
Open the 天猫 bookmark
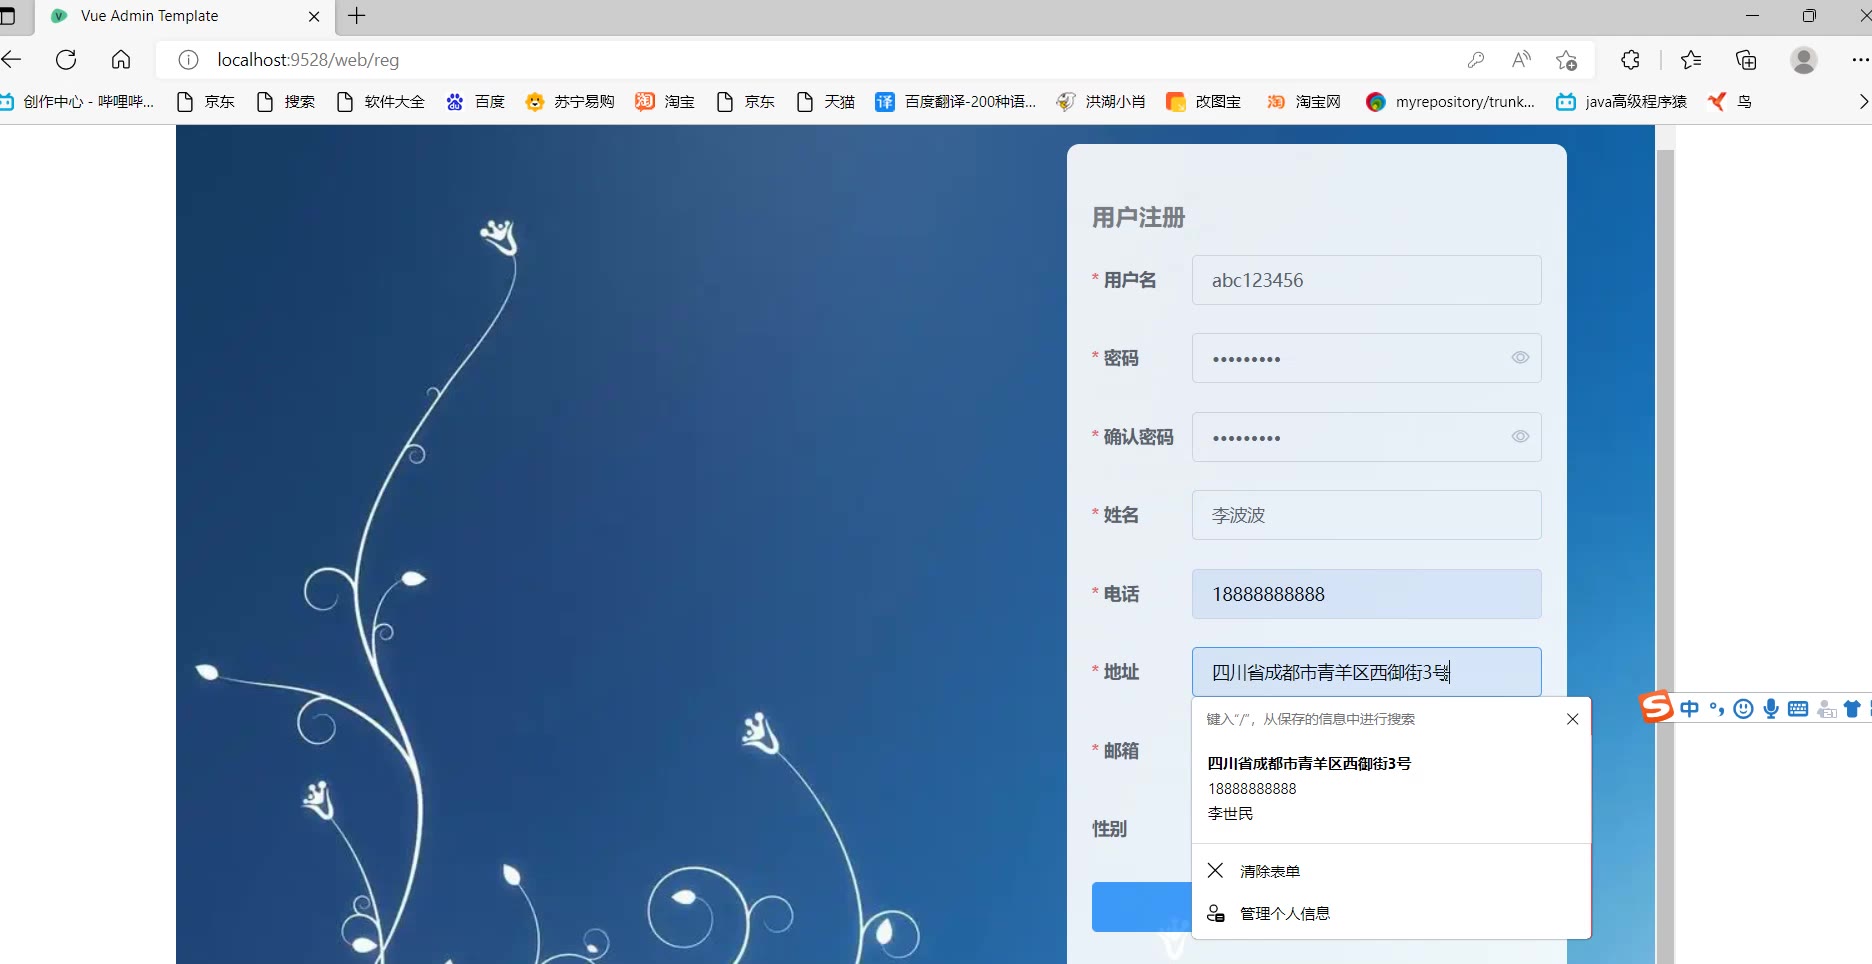click(826, 102)
